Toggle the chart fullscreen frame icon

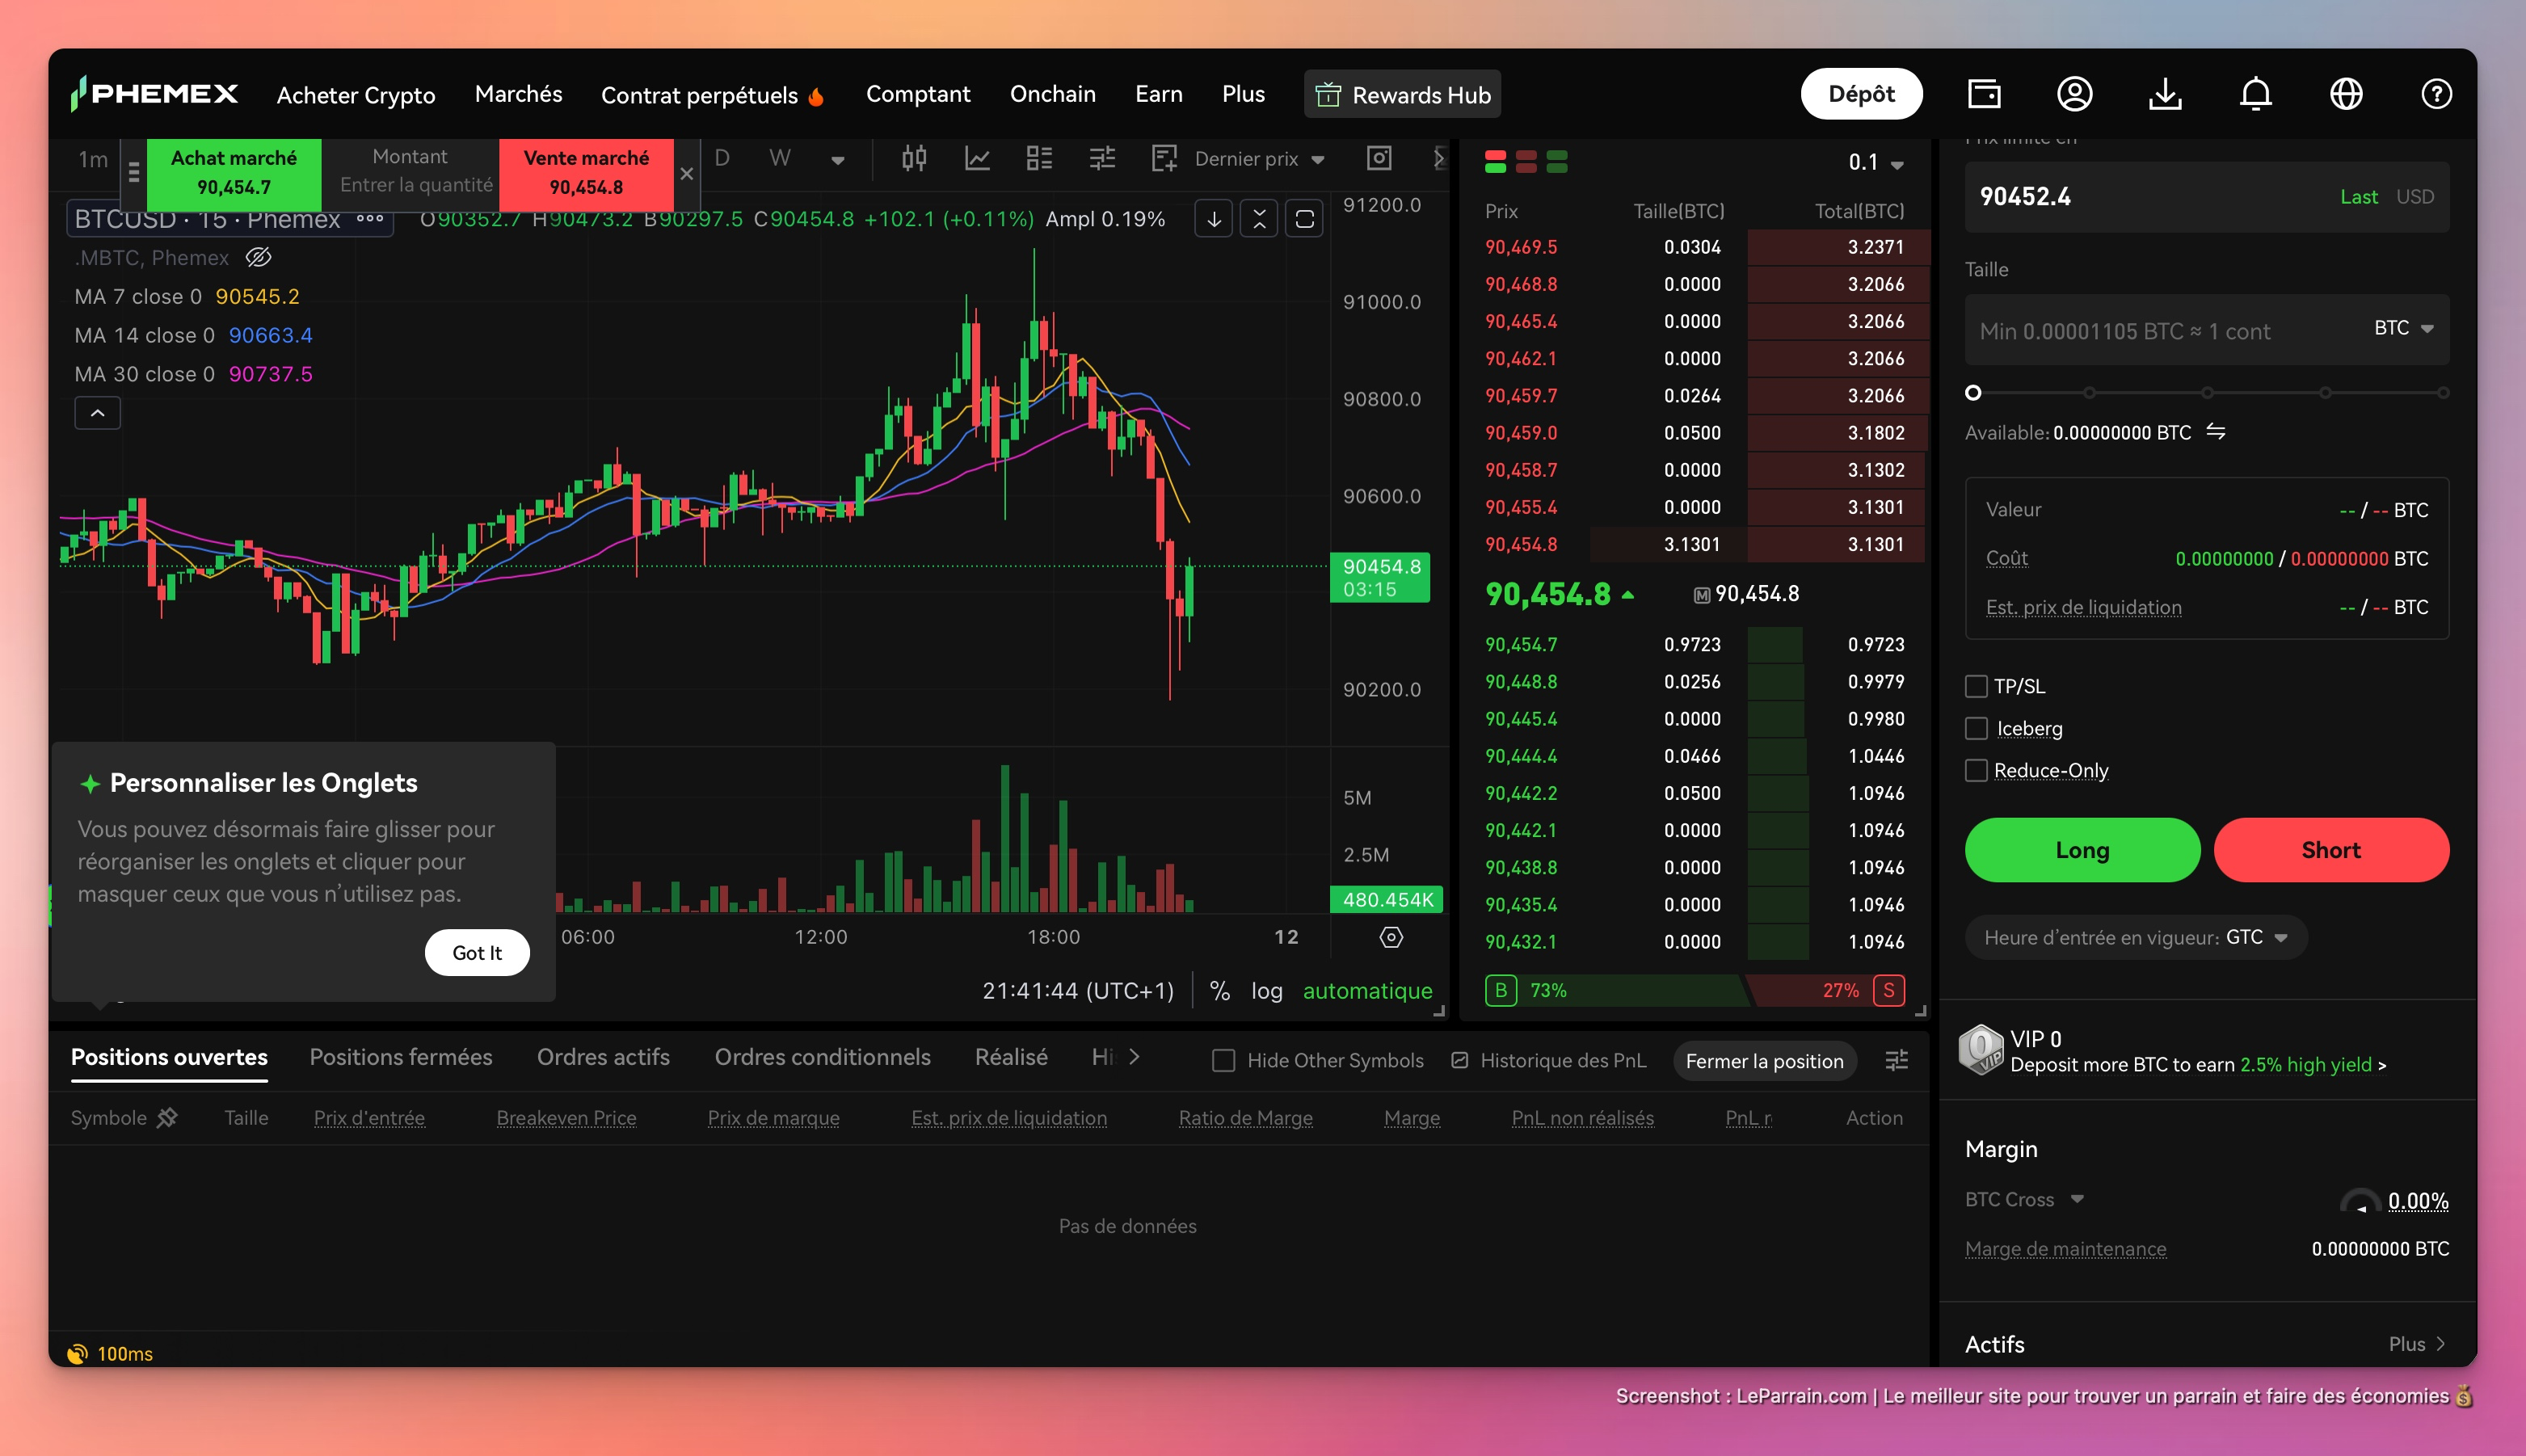click(x=1304, y=219)
